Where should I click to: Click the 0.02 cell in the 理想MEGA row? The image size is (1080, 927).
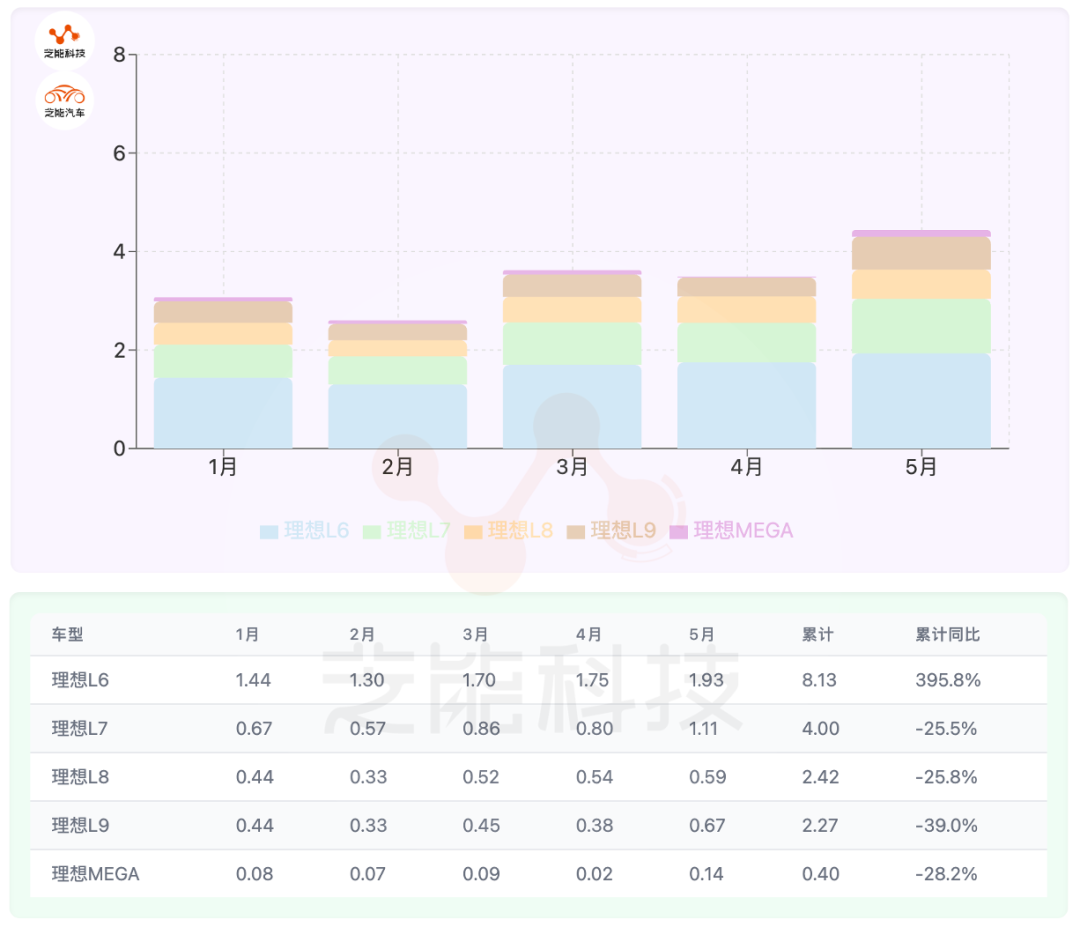594,874
